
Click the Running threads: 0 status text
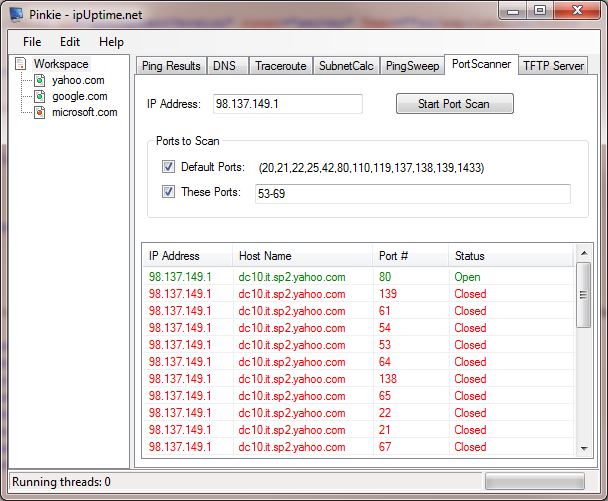click(x=61, y=482)
